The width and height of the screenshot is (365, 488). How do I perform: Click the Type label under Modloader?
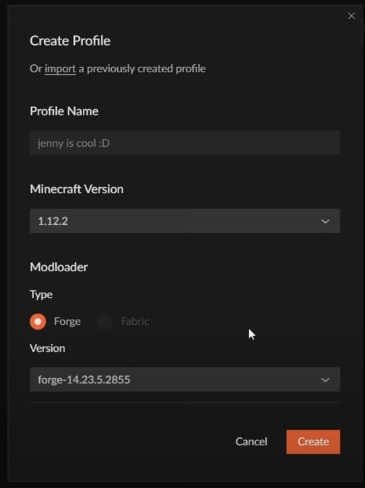click(x=41, y=295)
